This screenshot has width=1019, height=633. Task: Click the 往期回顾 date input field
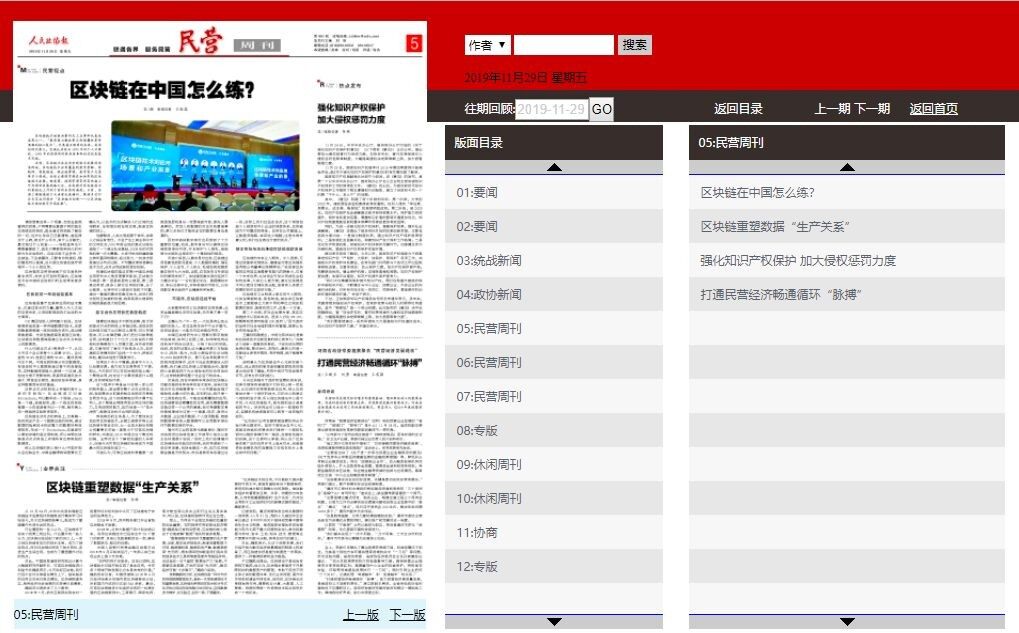click(x=552, y=109)
